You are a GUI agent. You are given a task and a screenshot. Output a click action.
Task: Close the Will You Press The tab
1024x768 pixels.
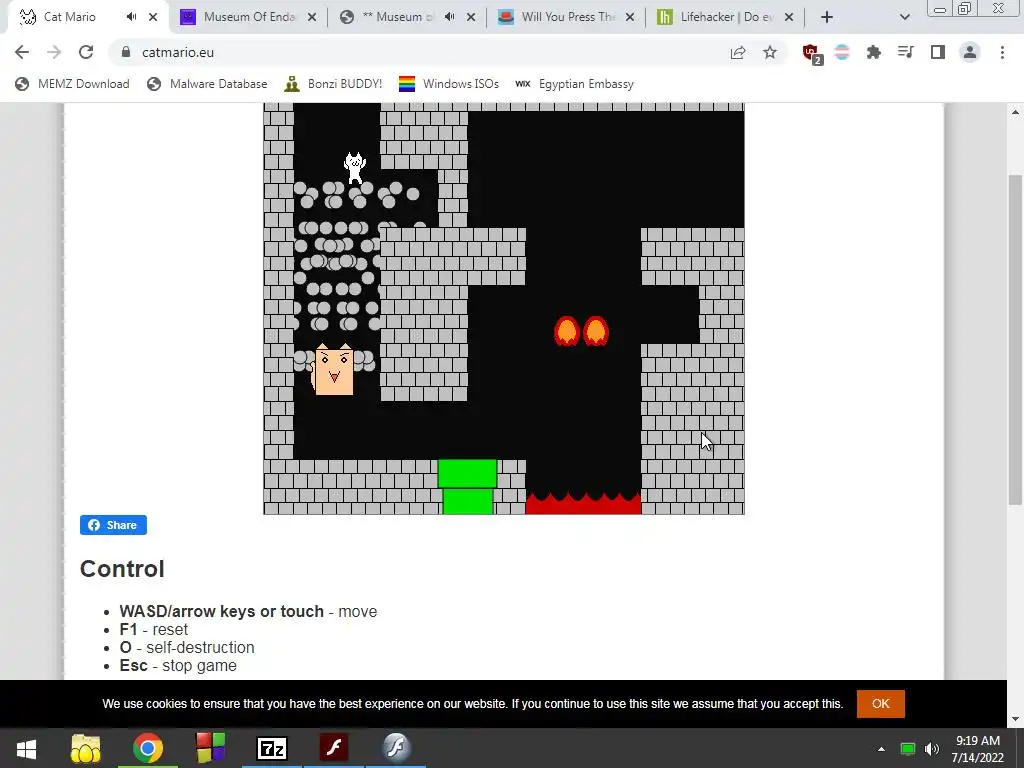pos(630,17)
